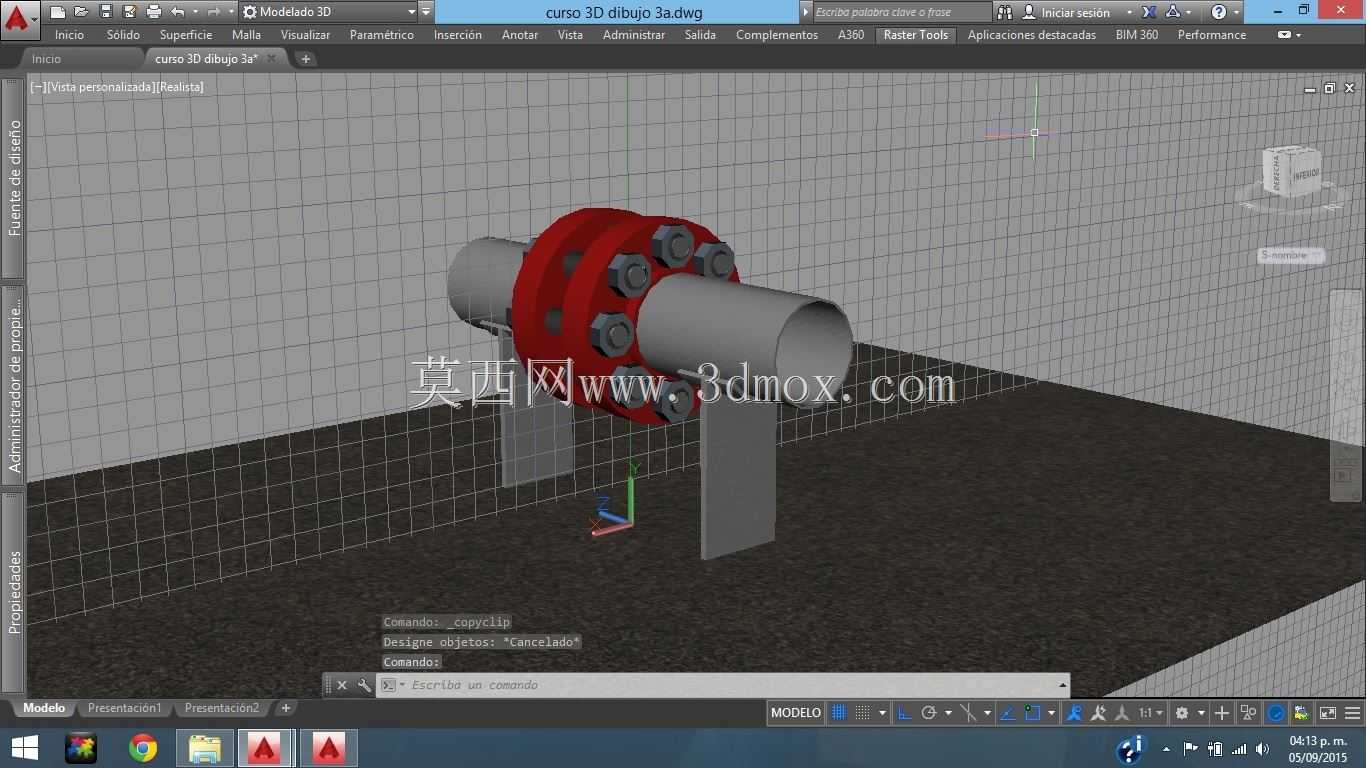
Task: Save the drawing with the floppy icon
Action: 105,12
